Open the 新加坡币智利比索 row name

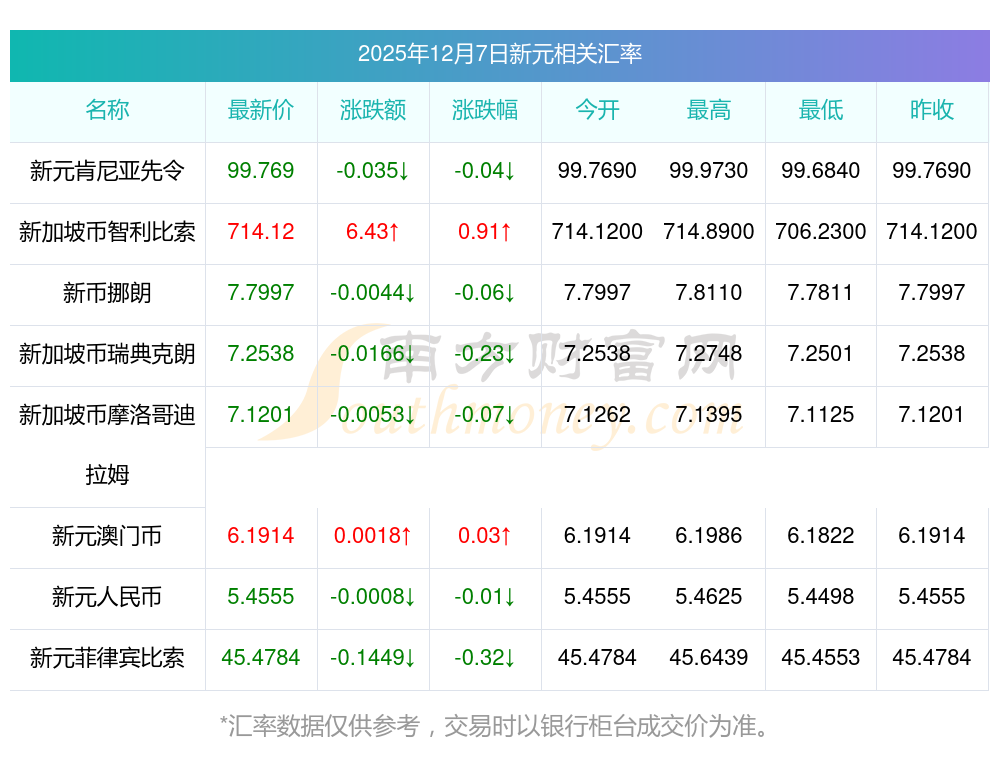107,232
